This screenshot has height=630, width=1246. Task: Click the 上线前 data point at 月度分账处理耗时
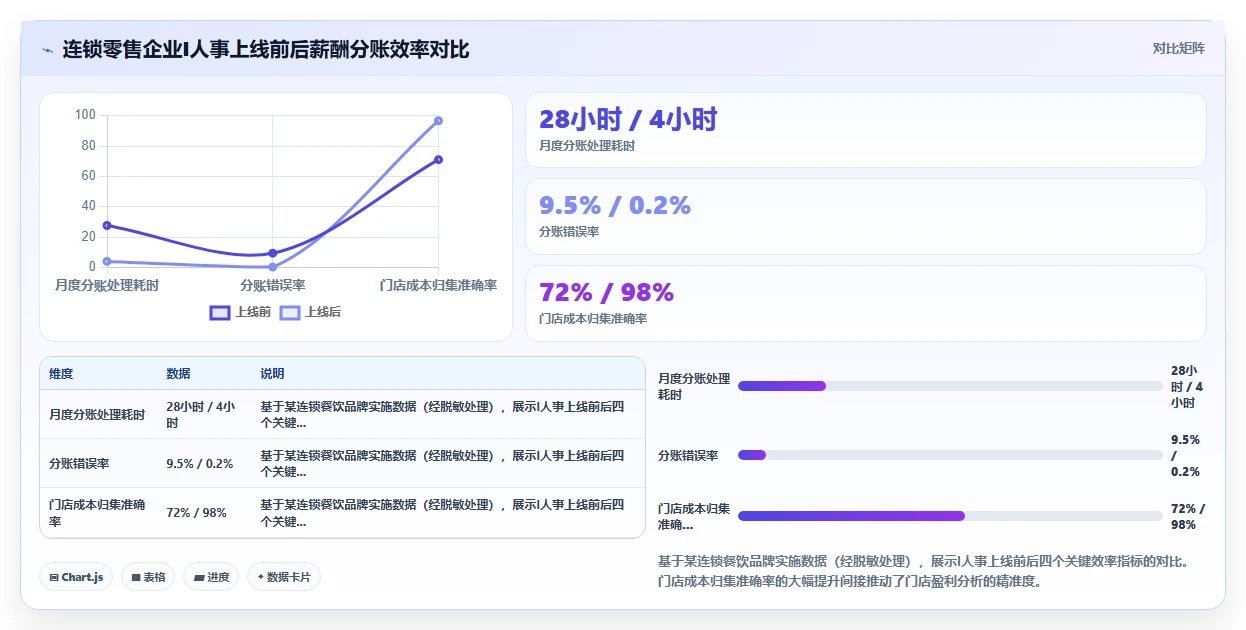coord(107,225)
